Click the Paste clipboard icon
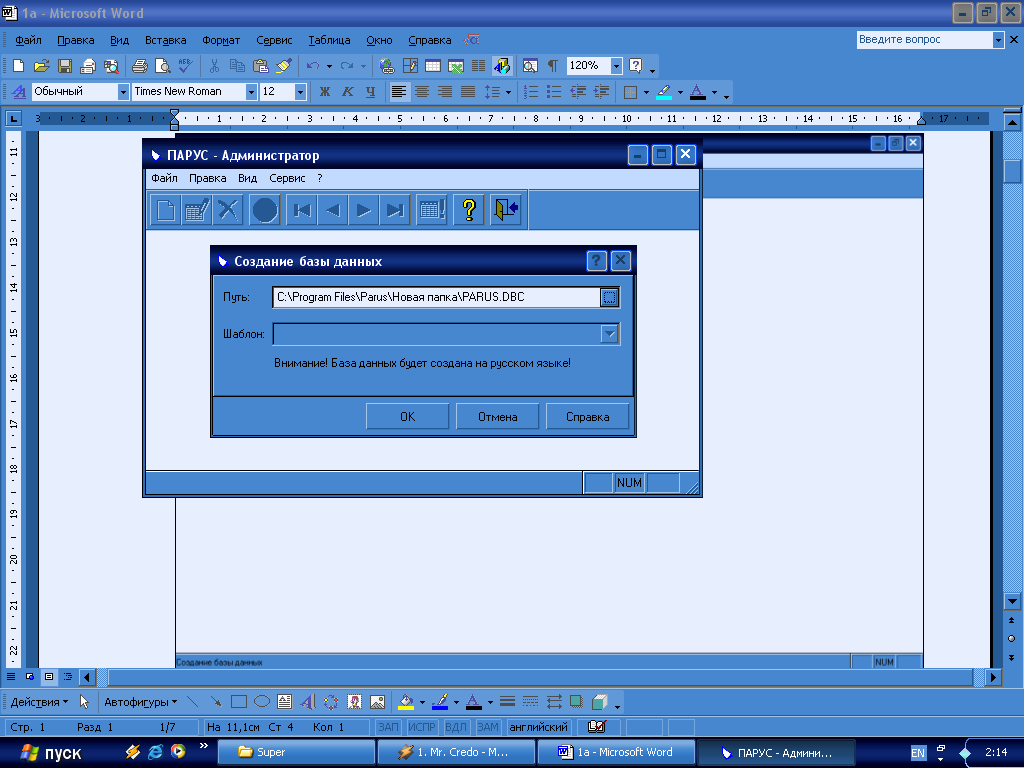The height and width of the screenshot is (768, 1024). [x=260, y=65]
